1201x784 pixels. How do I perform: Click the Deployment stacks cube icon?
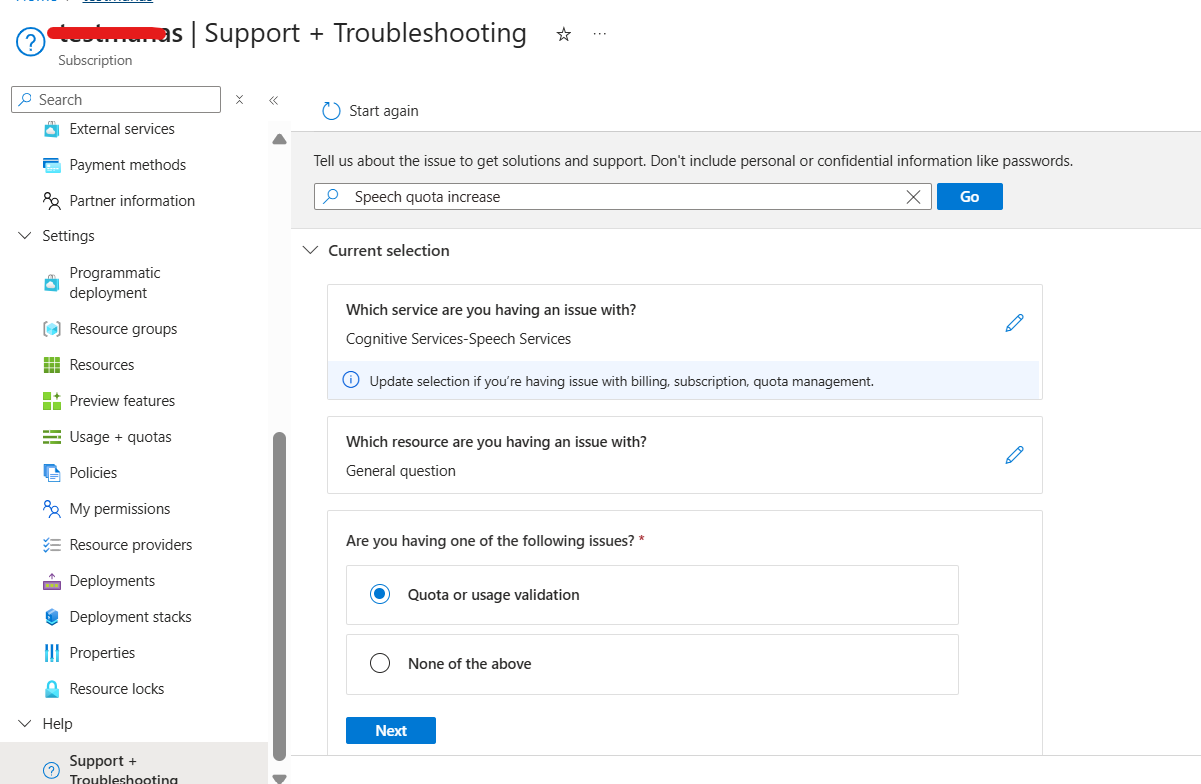point(52,617)
